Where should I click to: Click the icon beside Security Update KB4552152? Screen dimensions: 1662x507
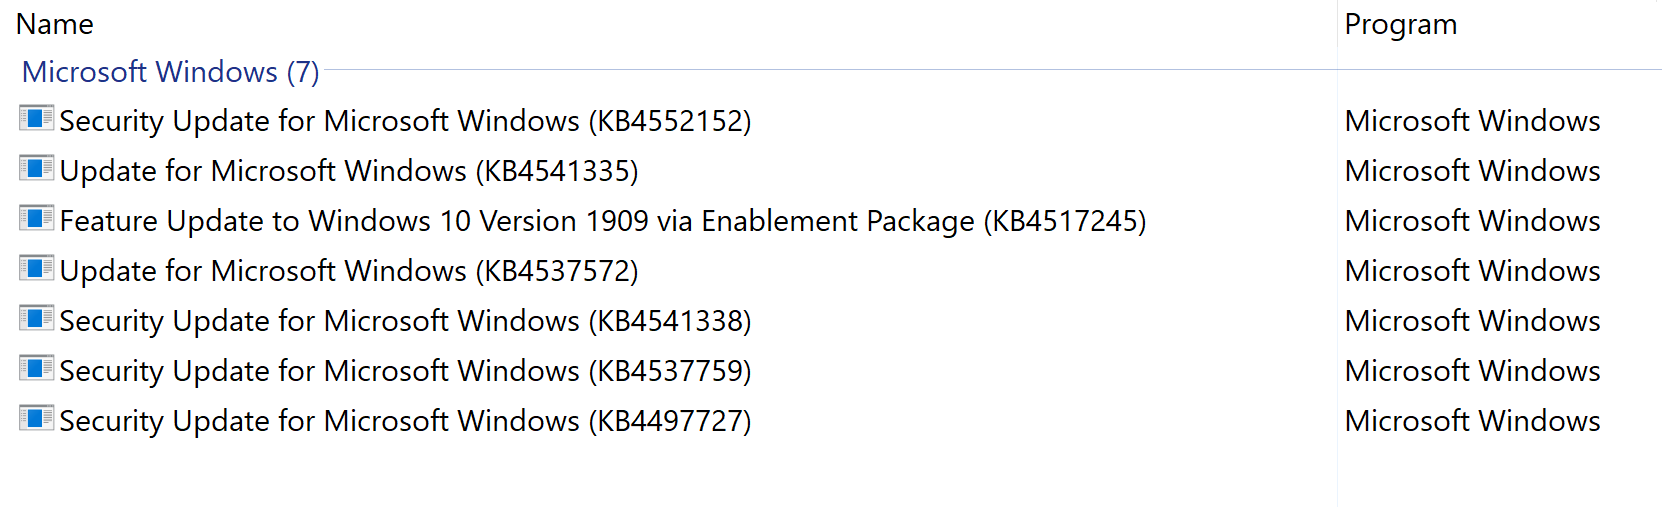[x=36, y=119]
